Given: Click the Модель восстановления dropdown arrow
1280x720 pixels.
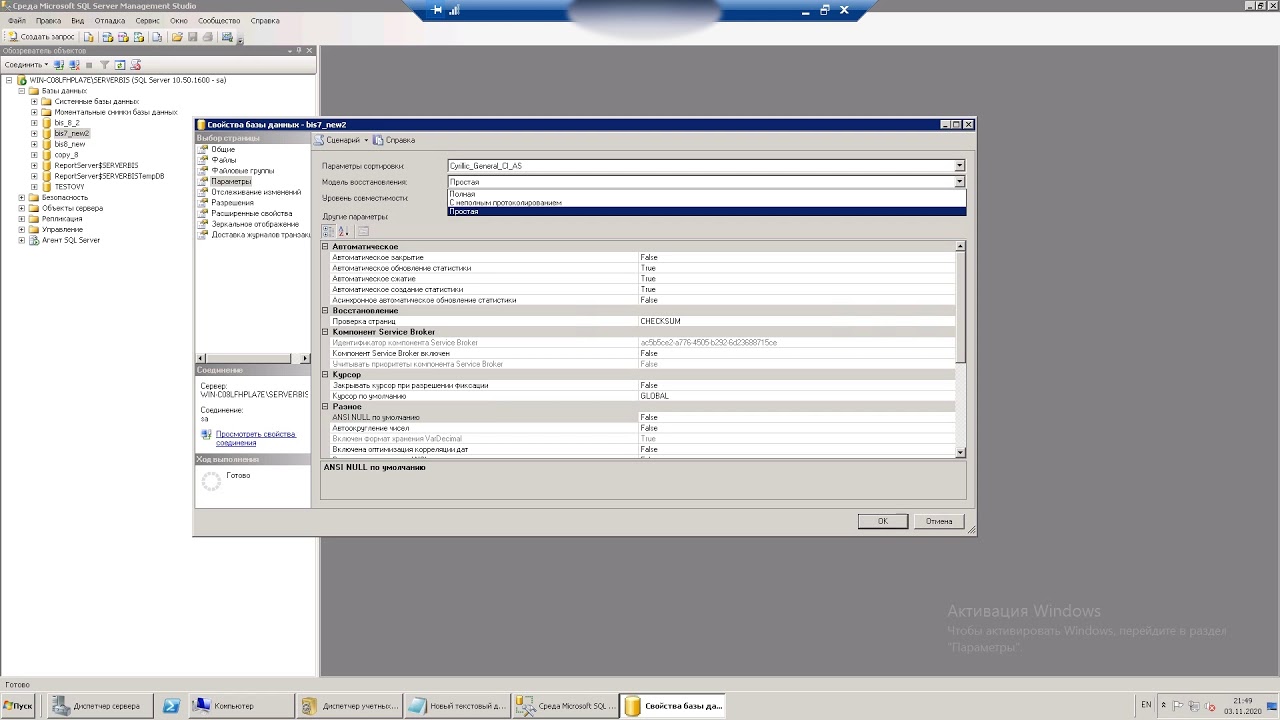Looking at the screenshot, I should tap(960, 182).
